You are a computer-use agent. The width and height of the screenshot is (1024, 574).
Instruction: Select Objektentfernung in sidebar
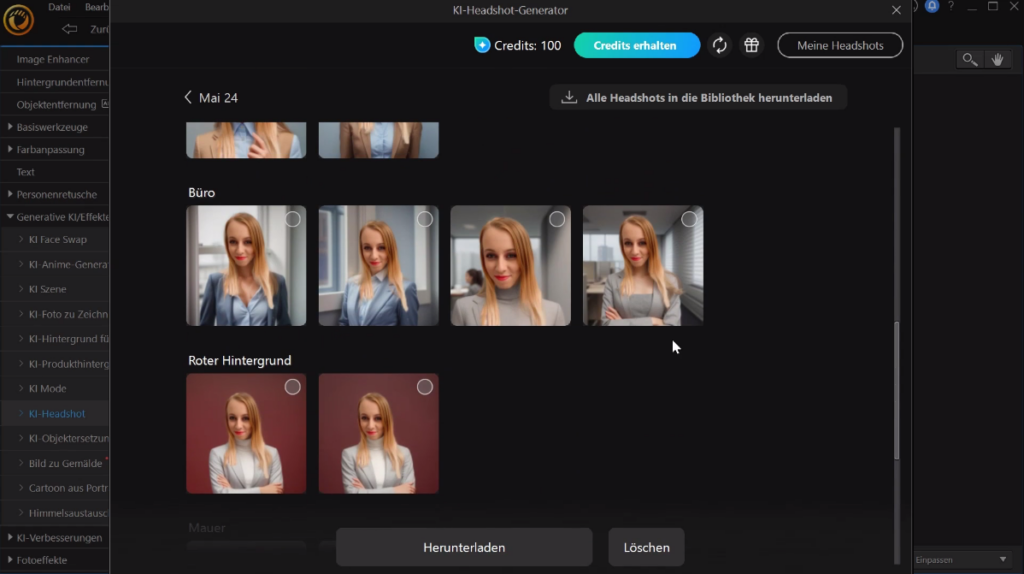click(x=56, y=104)
